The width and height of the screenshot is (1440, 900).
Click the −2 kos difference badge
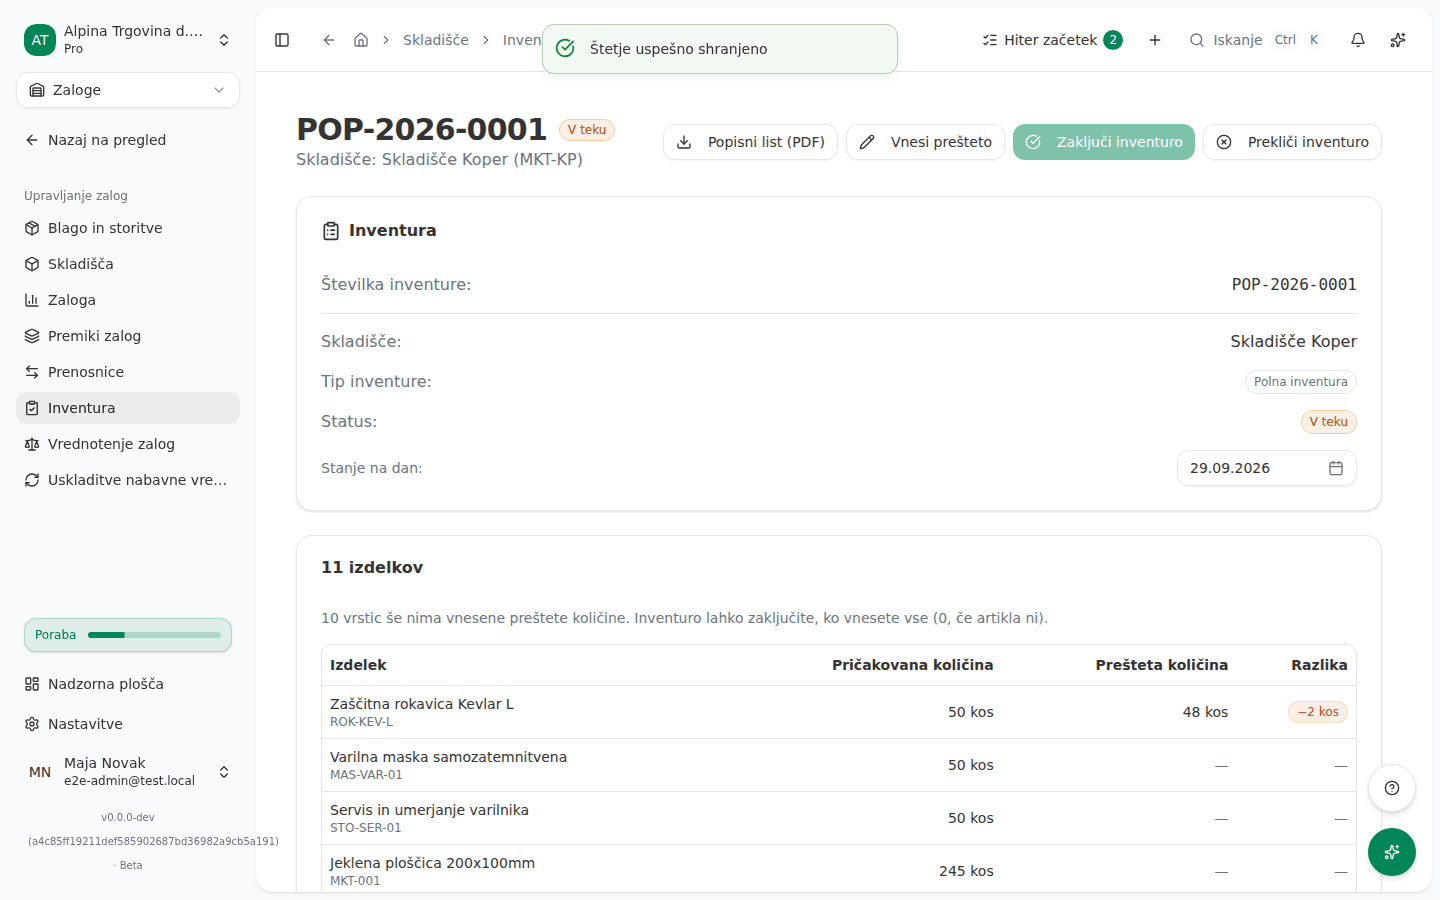tap(1318, 712)
